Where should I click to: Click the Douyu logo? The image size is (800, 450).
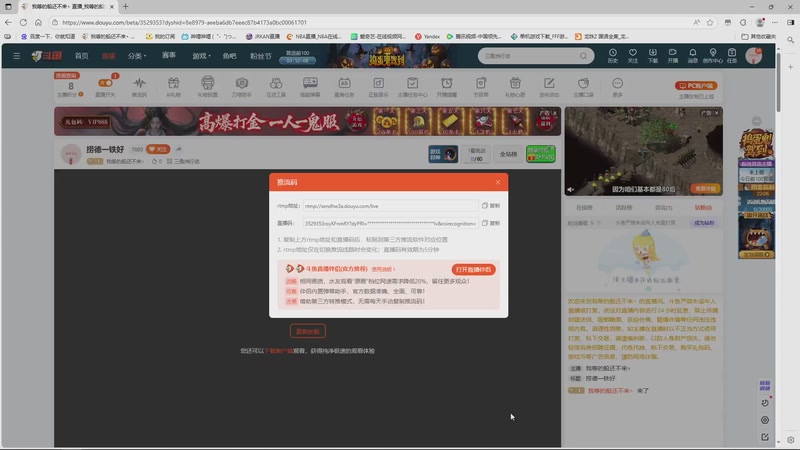point(46,56)
